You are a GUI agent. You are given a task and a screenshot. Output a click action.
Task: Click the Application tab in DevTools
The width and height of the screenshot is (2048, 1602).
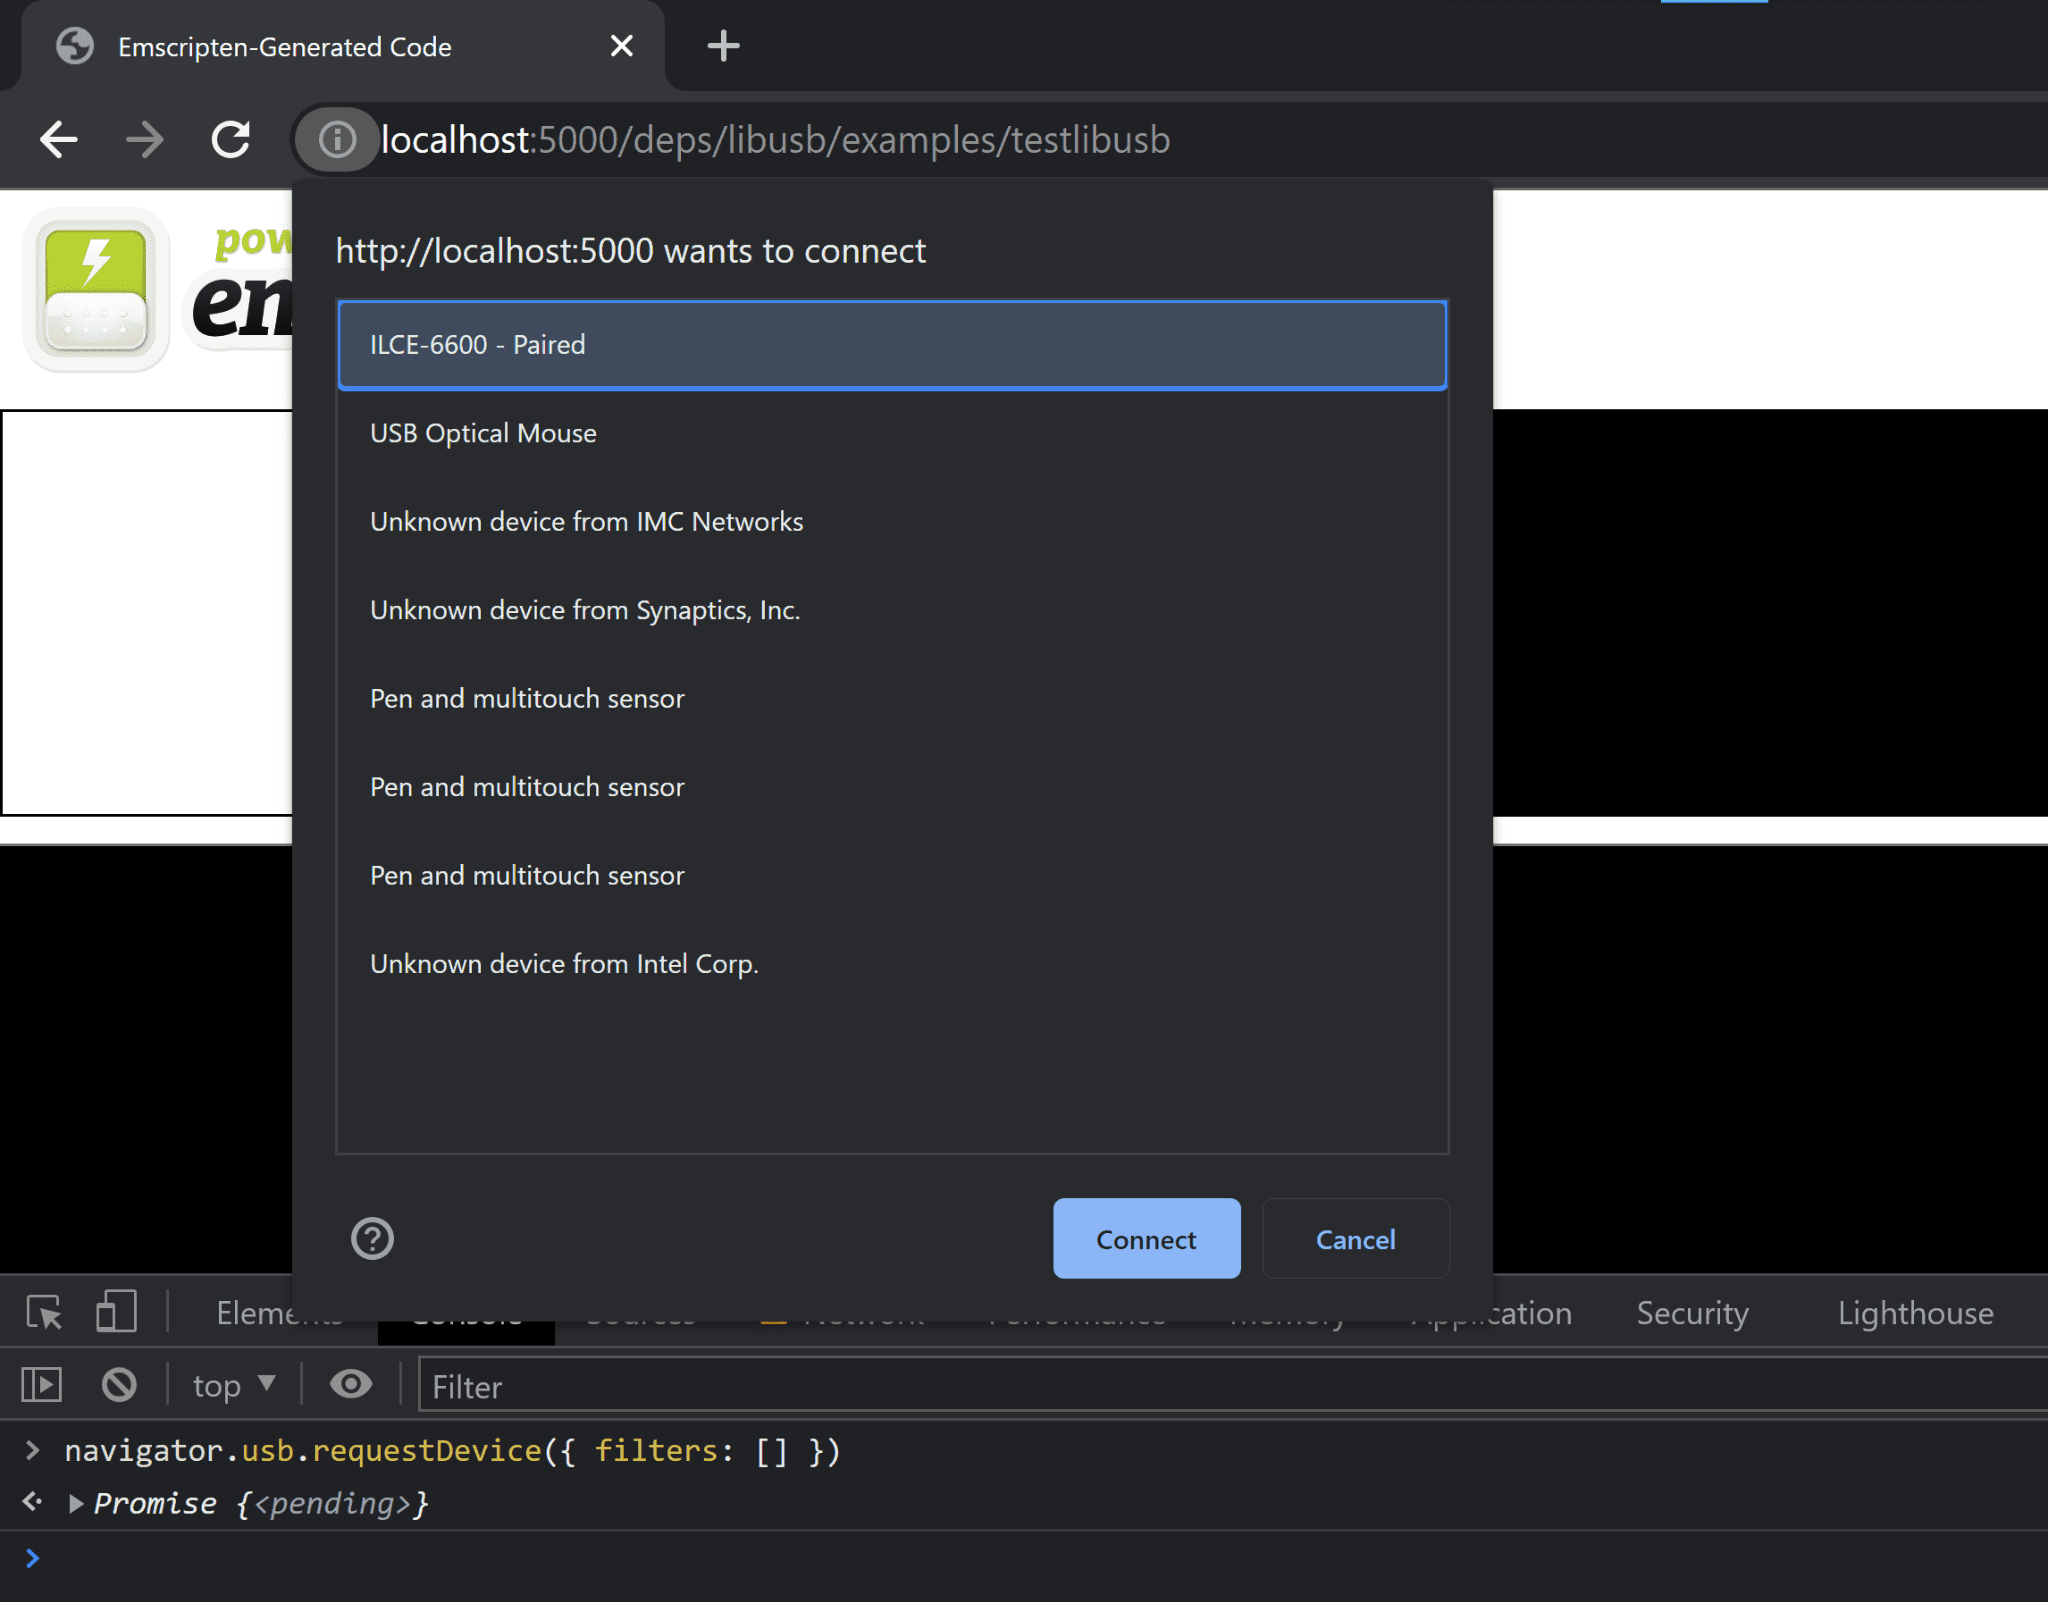(x=1486, y=1315)
